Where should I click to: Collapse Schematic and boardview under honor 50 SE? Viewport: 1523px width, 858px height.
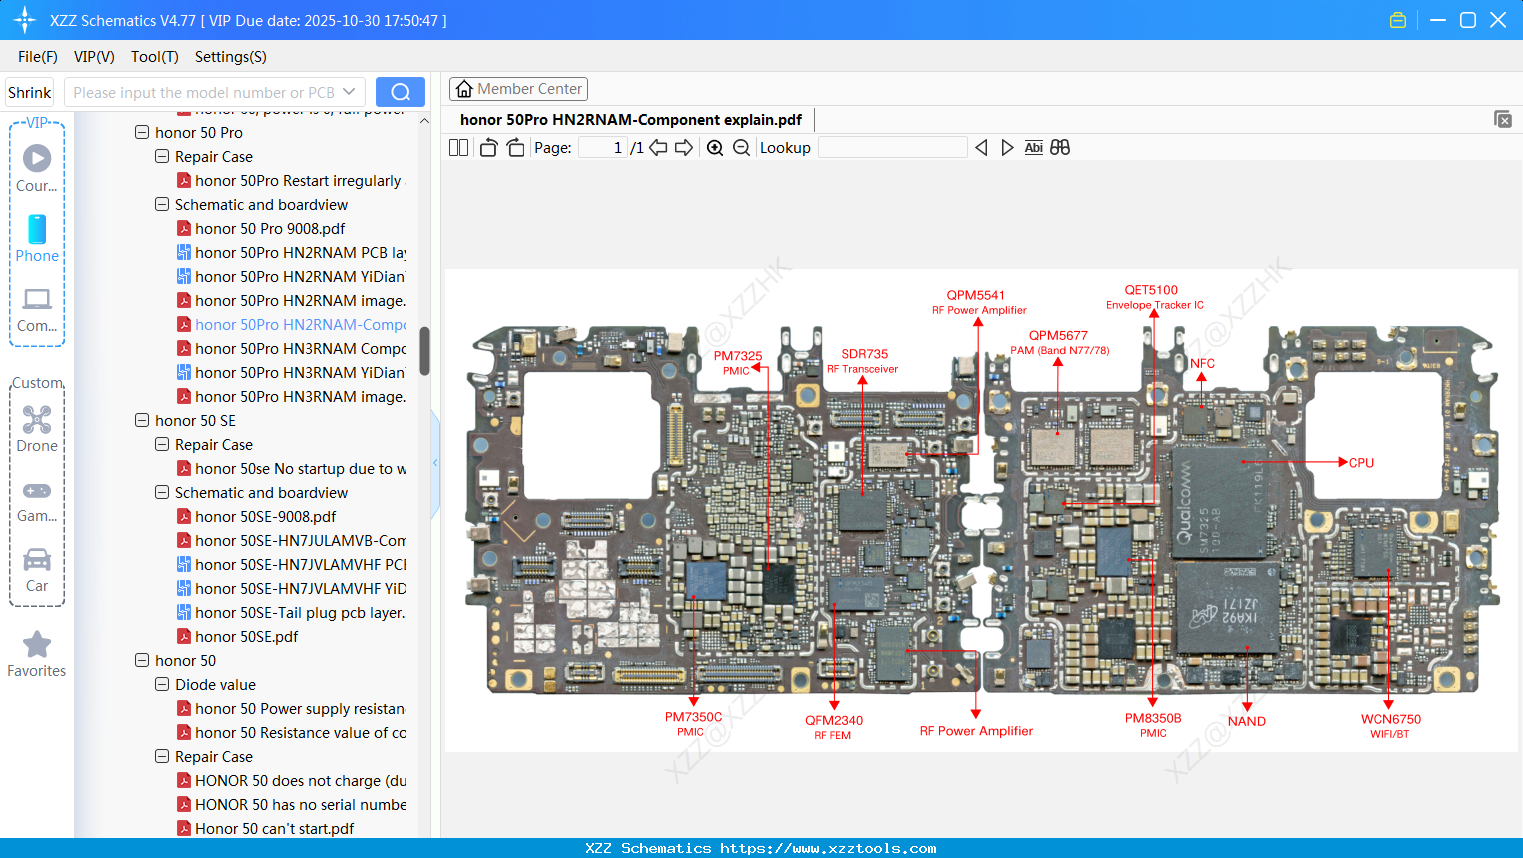click(162, 492)
